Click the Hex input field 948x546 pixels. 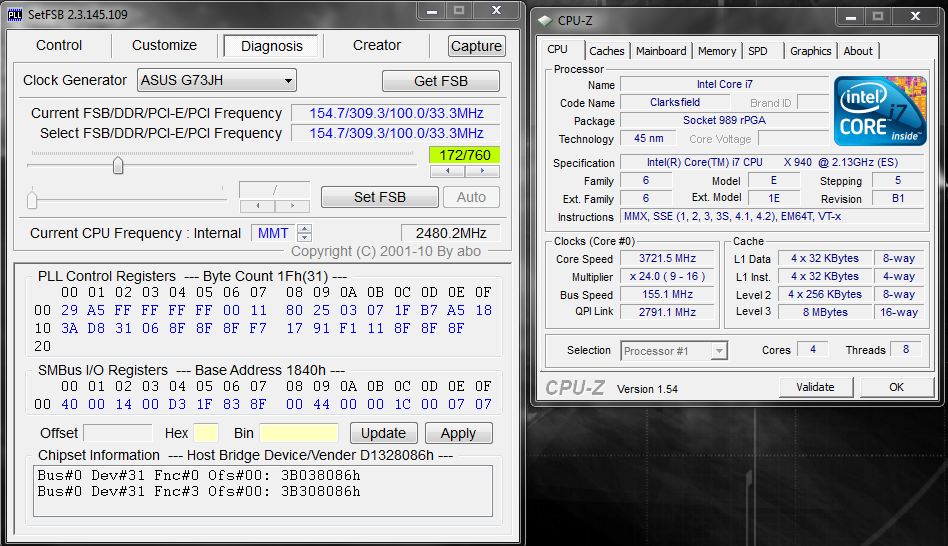click(206, 433)
